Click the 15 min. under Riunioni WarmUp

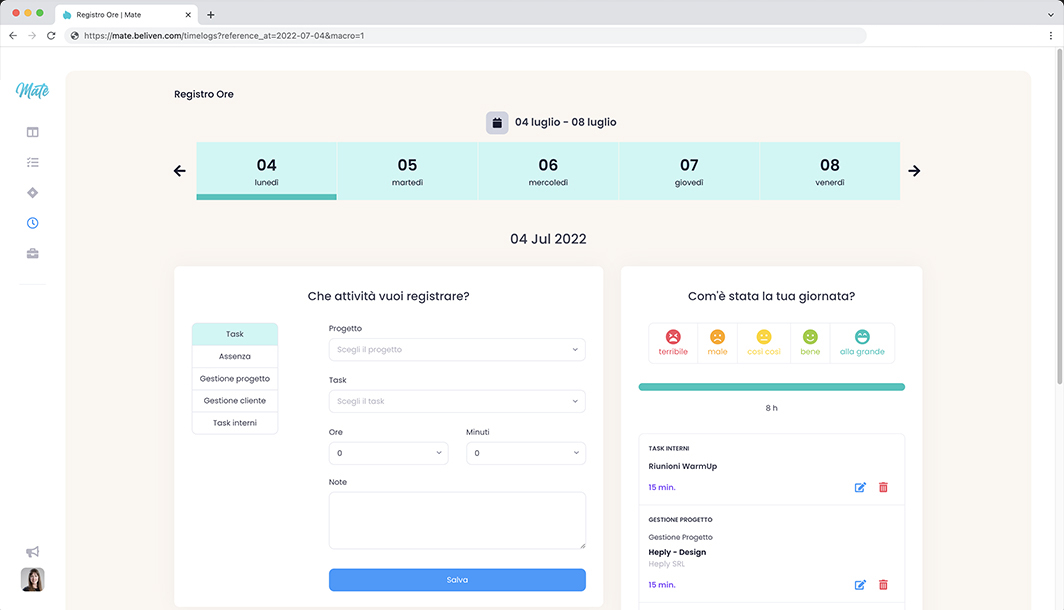click(662, 487)
